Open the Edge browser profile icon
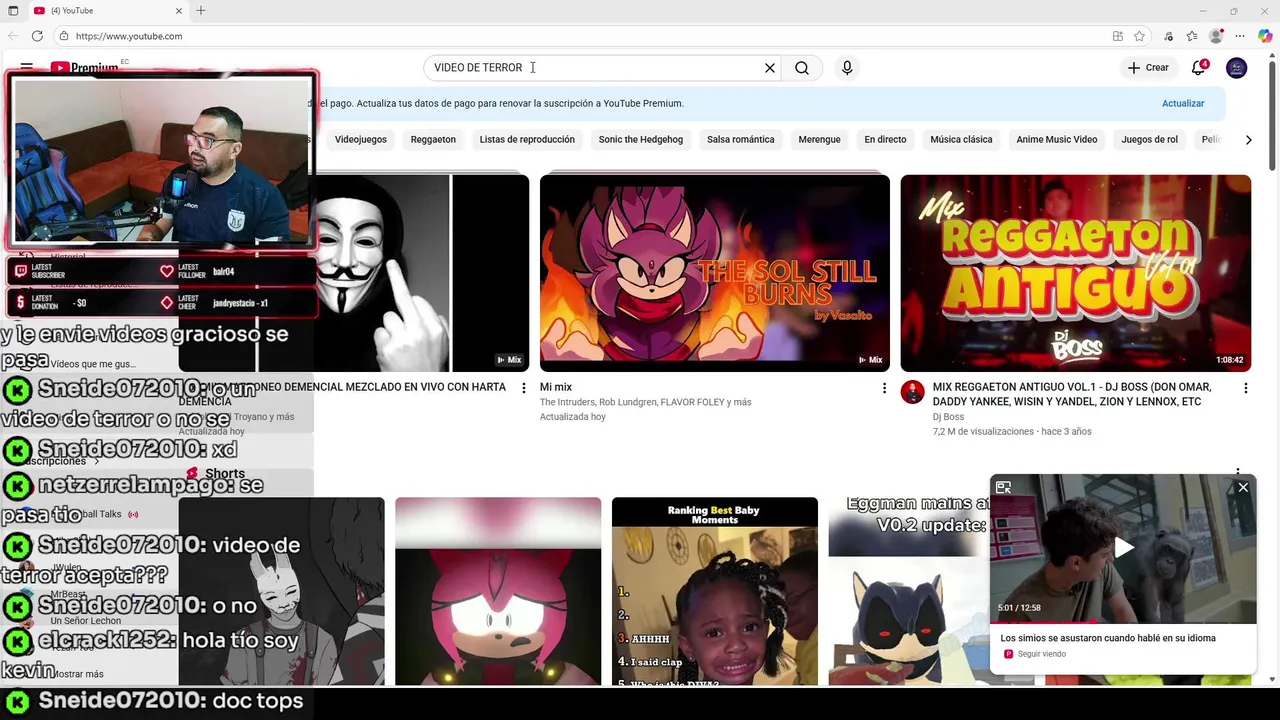Screen dimensions: 1280x720 tap(1216, 36)
